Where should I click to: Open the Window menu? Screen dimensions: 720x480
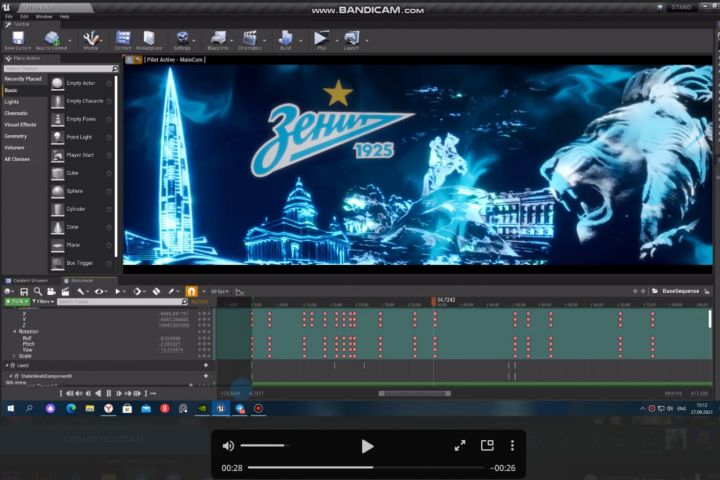click(x=44, y=17)
